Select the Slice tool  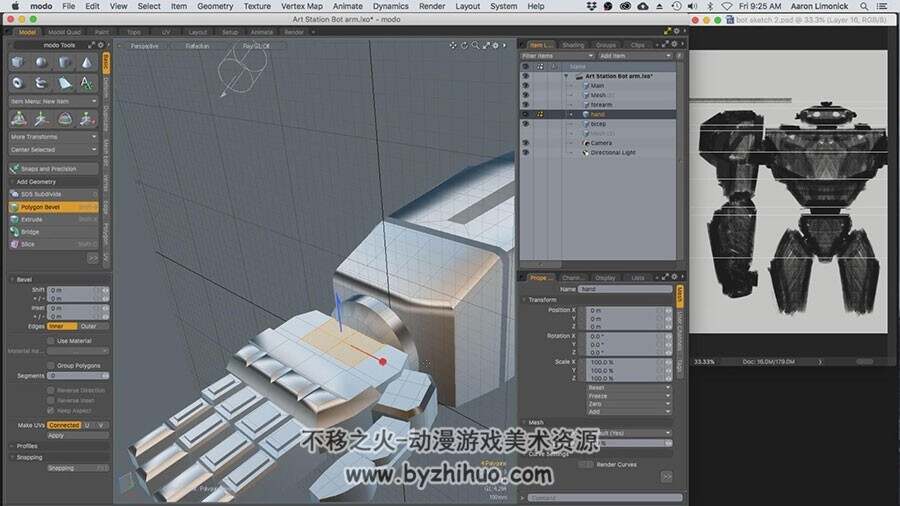pos(54,244)
